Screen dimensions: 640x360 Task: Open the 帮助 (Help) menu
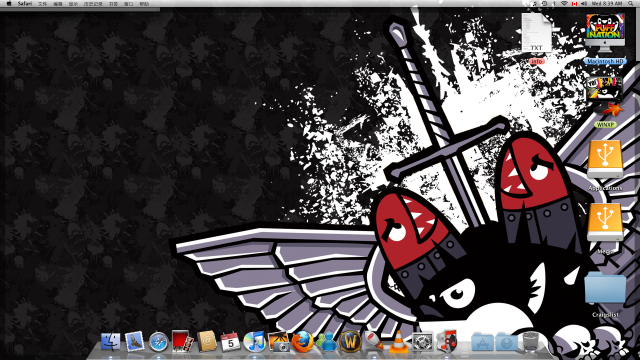coord(144,4)
